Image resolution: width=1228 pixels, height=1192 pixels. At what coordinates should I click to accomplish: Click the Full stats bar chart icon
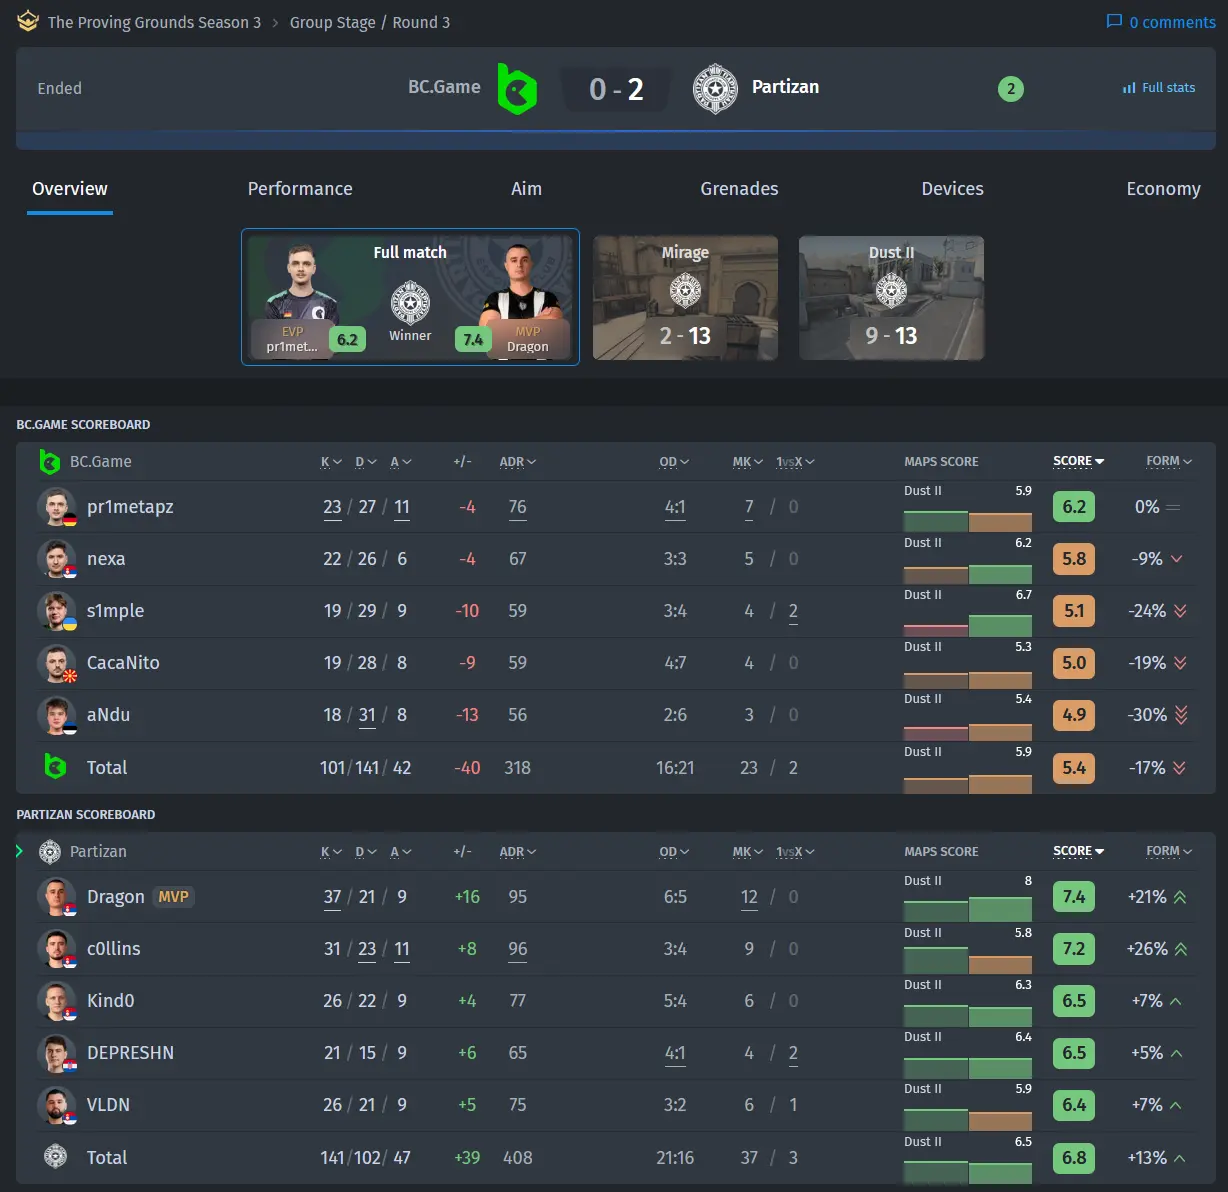(x=1129, y=88)
